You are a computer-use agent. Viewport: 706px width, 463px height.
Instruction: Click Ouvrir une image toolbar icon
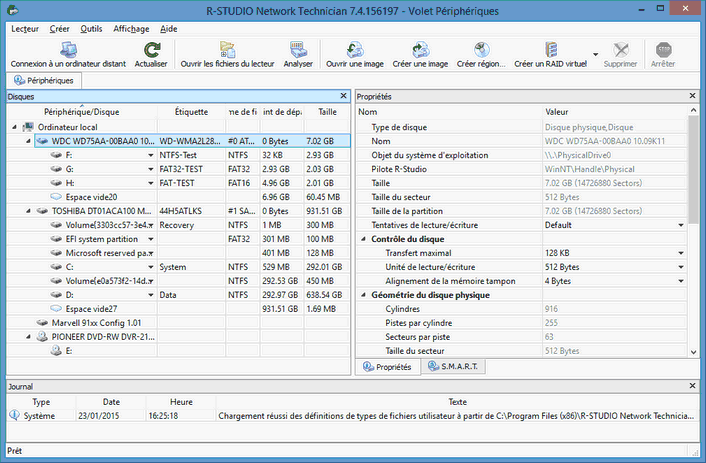[x=355, y=50]
